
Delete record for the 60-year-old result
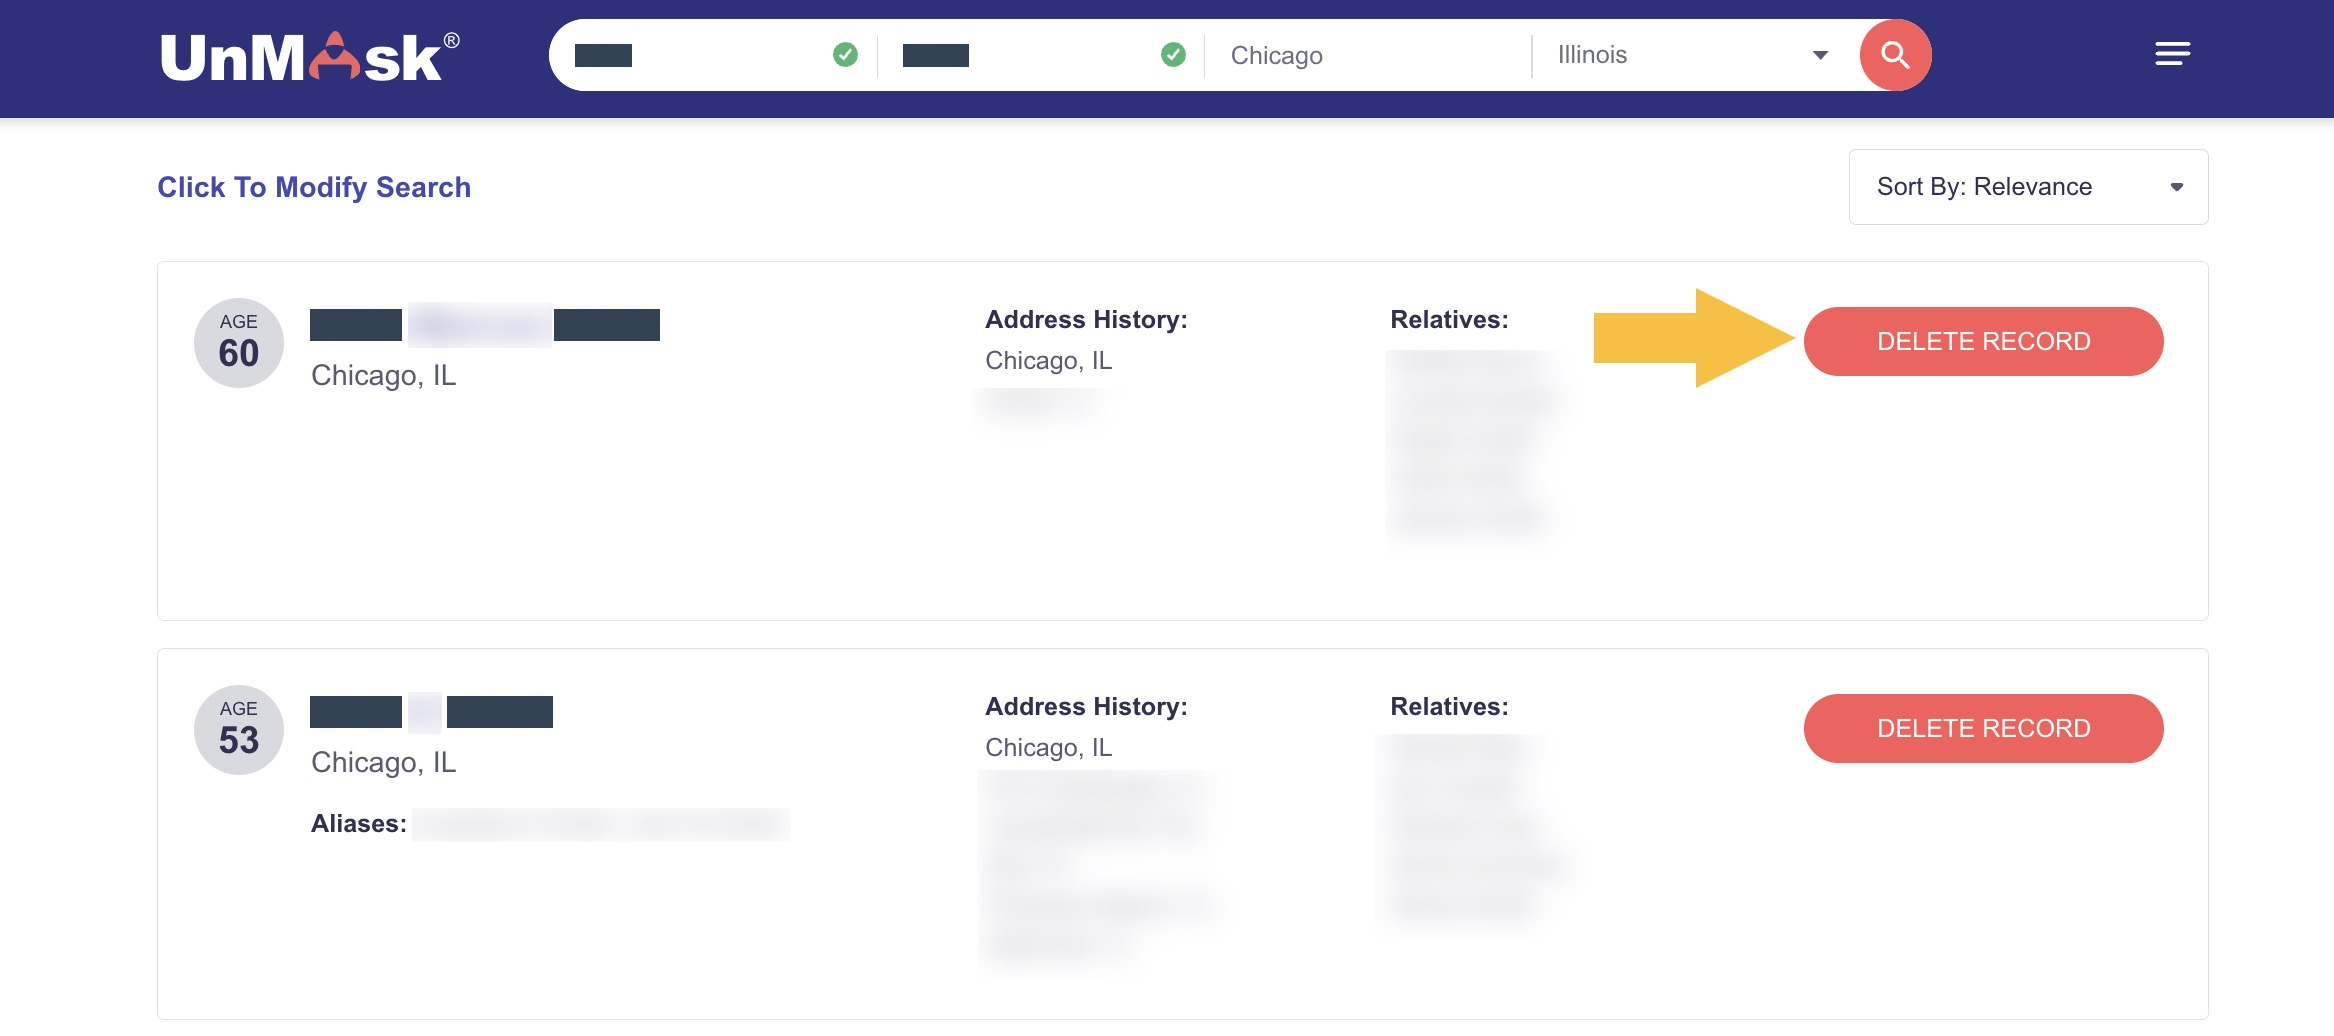click(x=1983, y=341)
